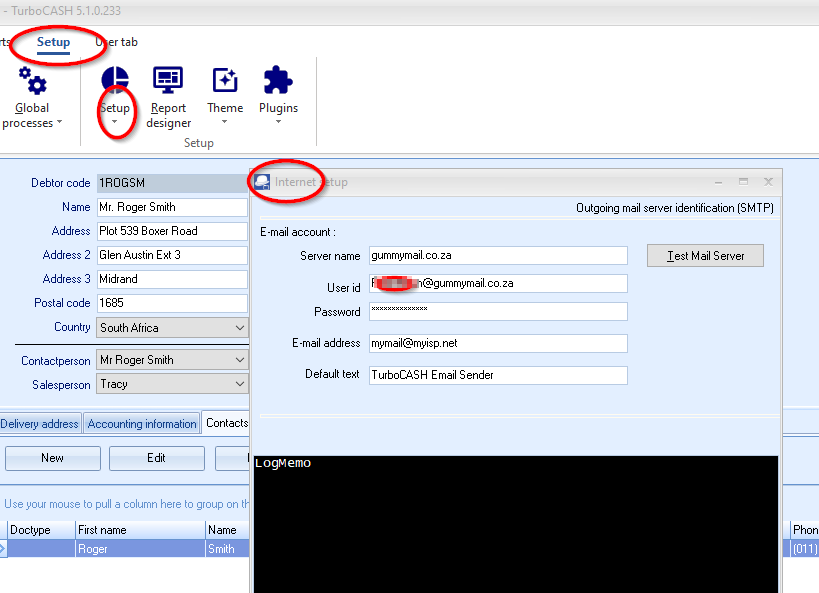The image size is (819, 593).
Task: Click the row indicator arrow of Roger row
Action: click(3, 549)
